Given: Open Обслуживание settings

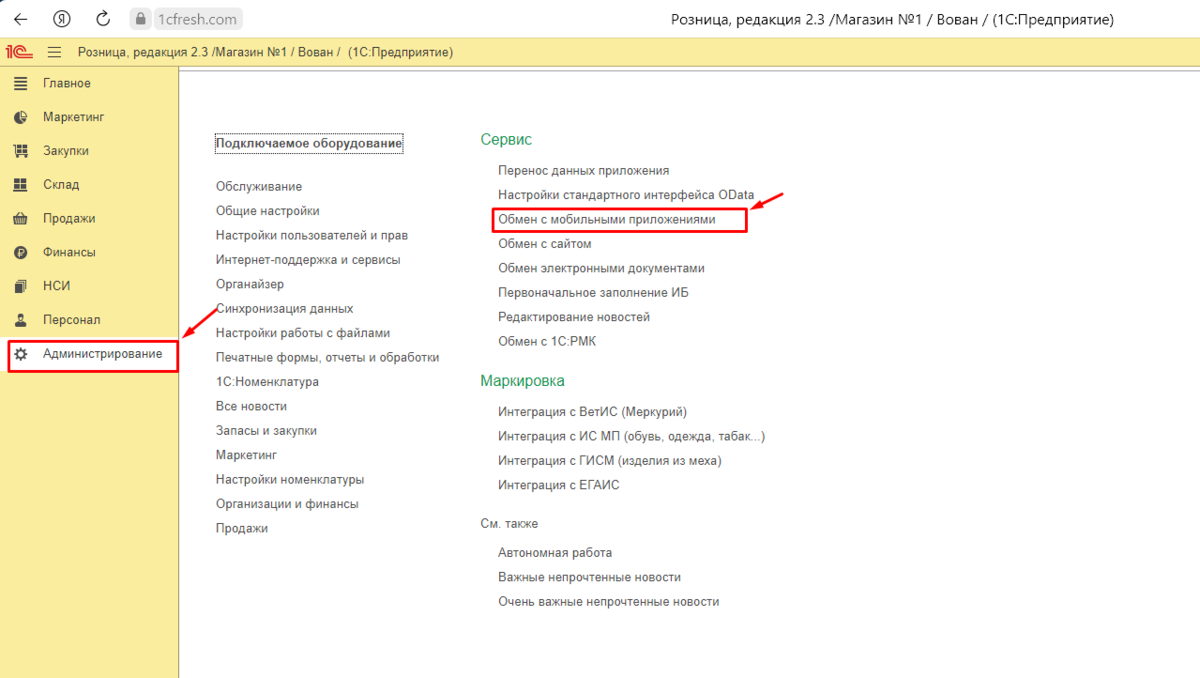Looking at the screenshot, I should pyautogui.click(x=259, y=186).
